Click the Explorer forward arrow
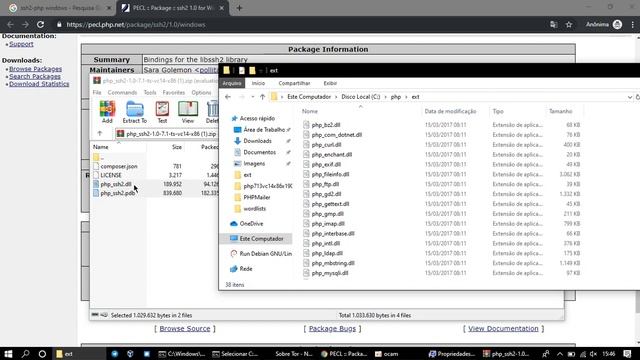 pos(241,97)
